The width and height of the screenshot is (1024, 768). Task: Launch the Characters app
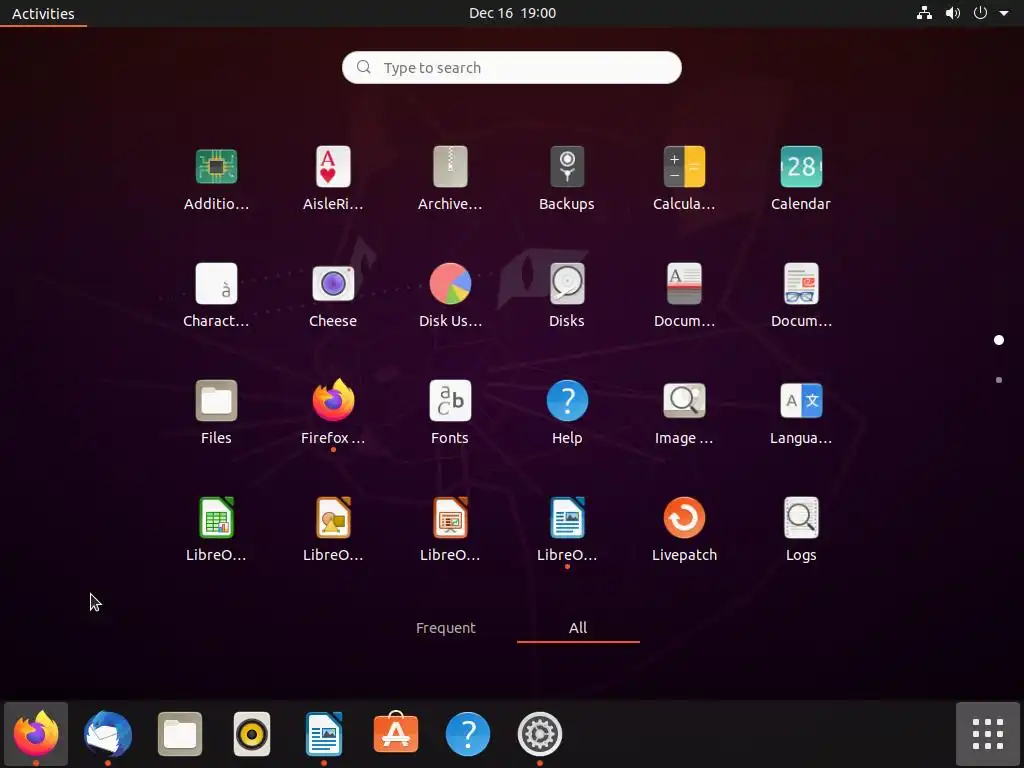click(x=216, y=283)
